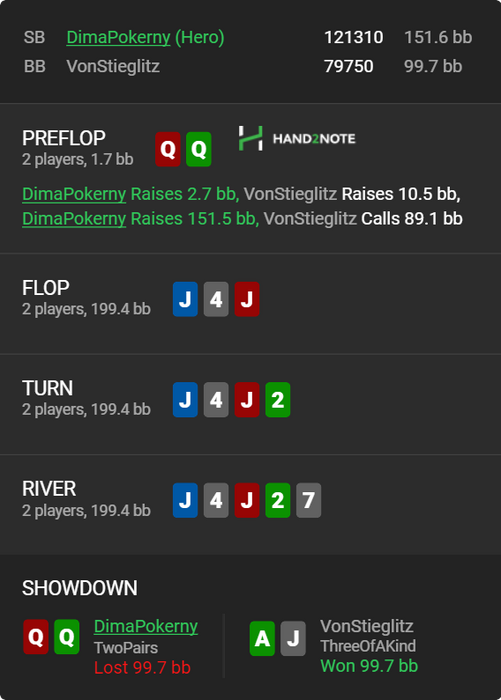
Task: Click red Queen card in showdown
Action: (36, 637)
